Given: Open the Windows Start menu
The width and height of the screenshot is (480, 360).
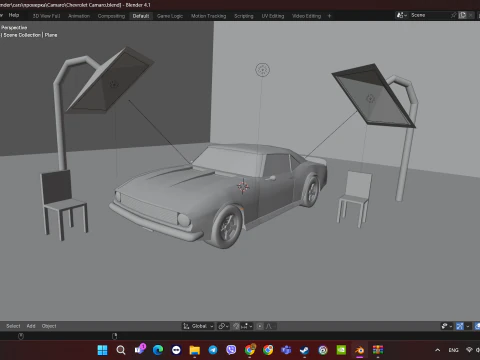Looking at the screenshot, I should (102, 350).
